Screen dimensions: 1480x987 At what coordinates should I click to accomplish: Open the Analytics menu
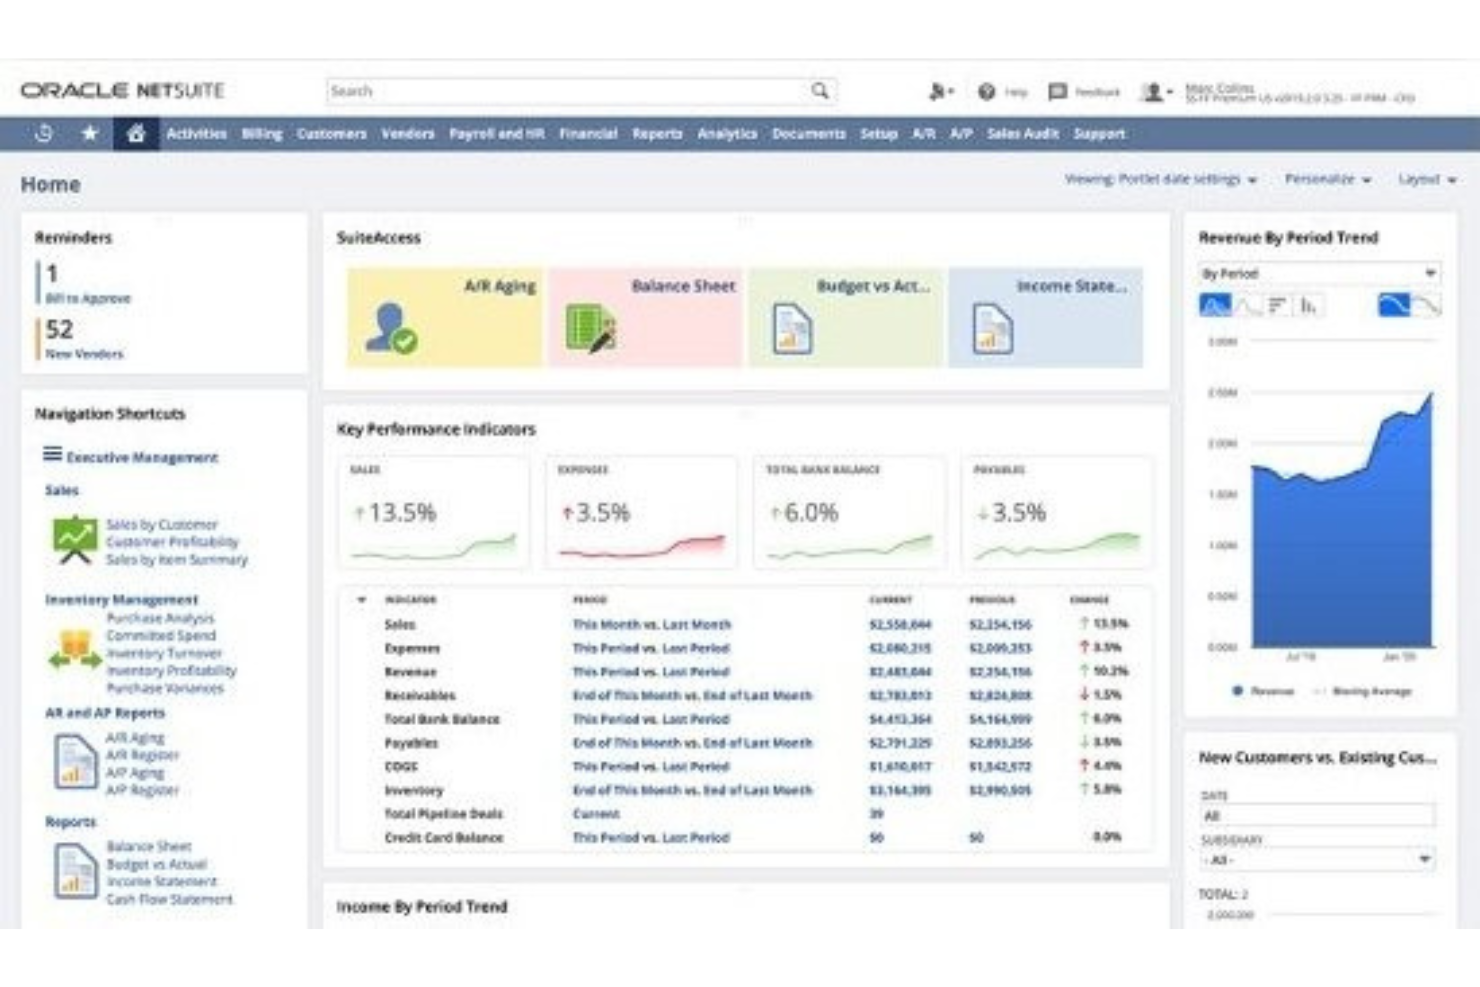point(727,133)
